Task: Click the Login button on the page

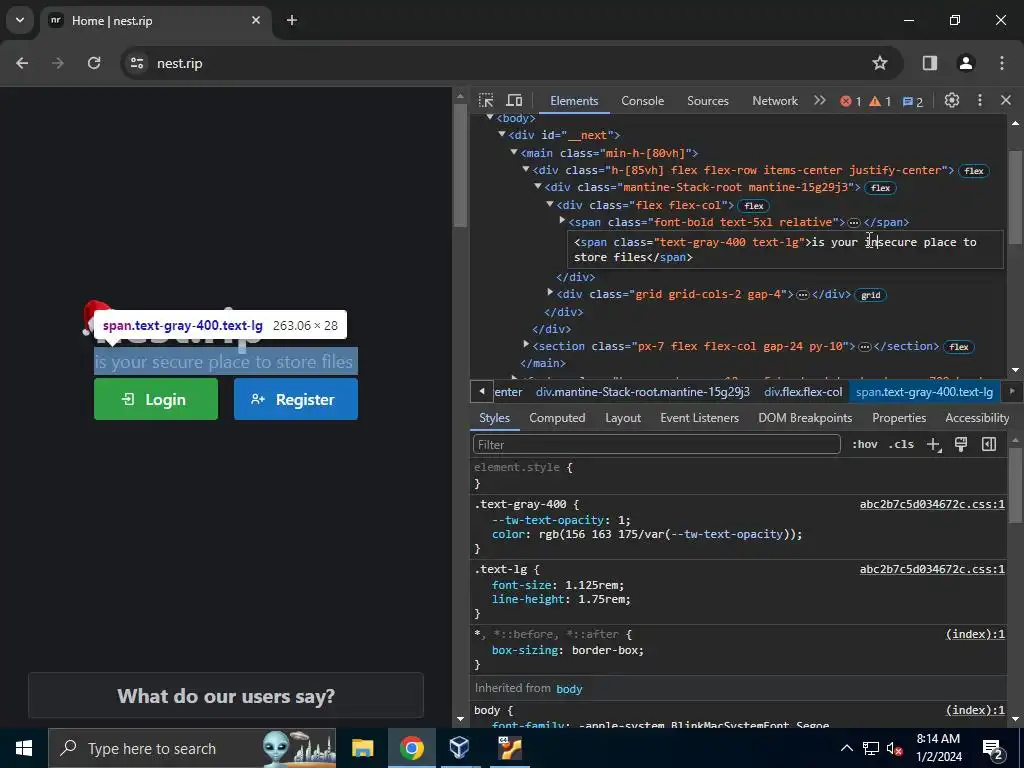Action: coord(156,399)
